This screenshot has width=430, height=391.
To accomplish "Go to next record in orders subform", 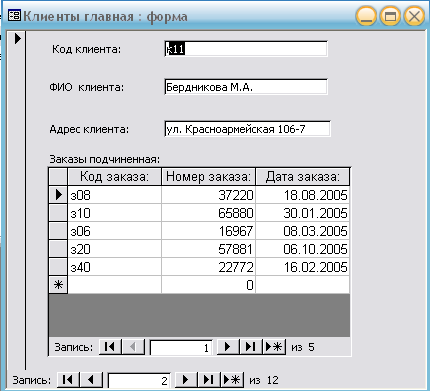I will [x=228, y=347].
